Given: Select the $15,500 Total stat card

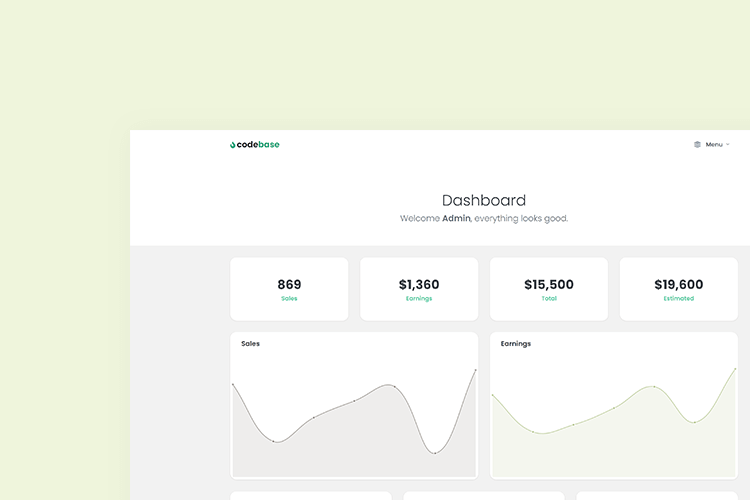Looking at the screenshot, I should 548,289.
